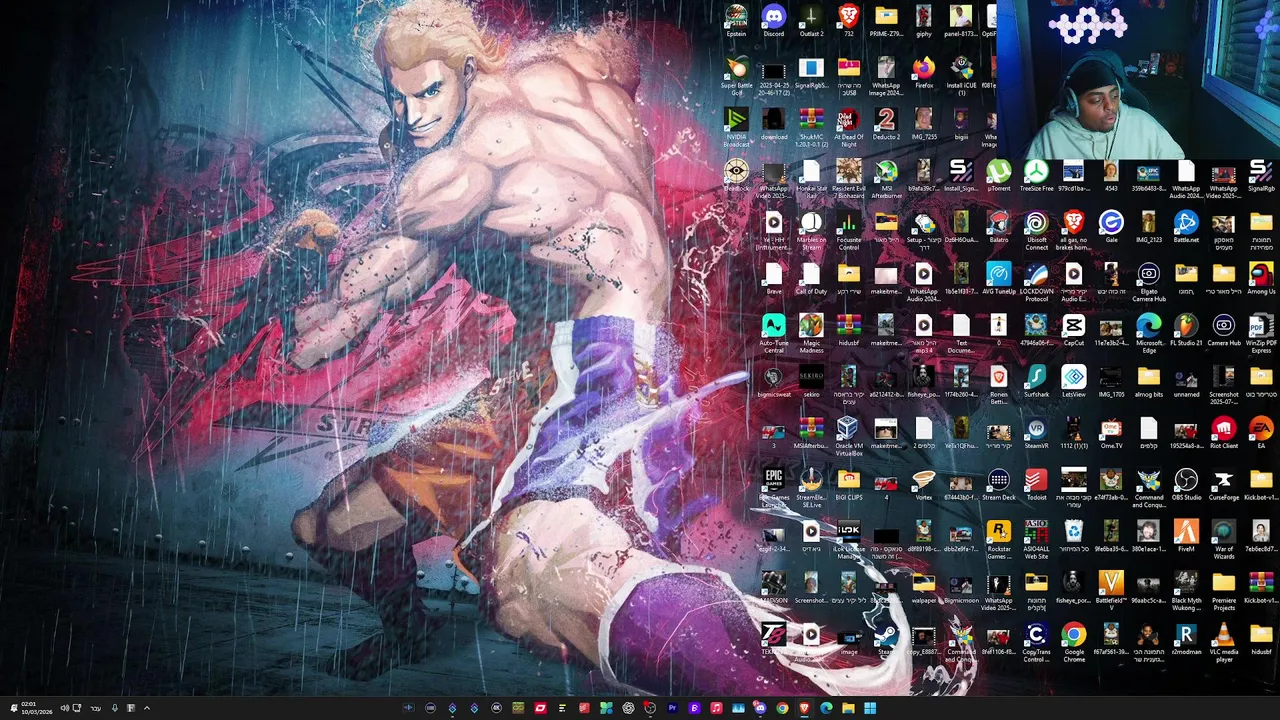
Task: Launch Google Chrome from the desktop
Action: click(x=1074, y=643)
